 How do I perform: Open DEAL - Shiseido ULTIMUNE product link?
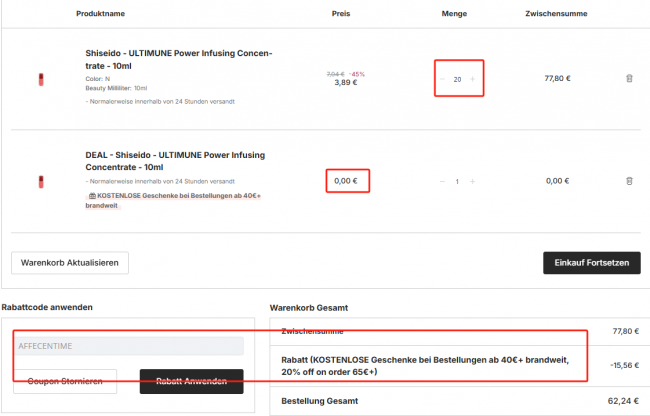pyautogui.click(x=175, y=161)
